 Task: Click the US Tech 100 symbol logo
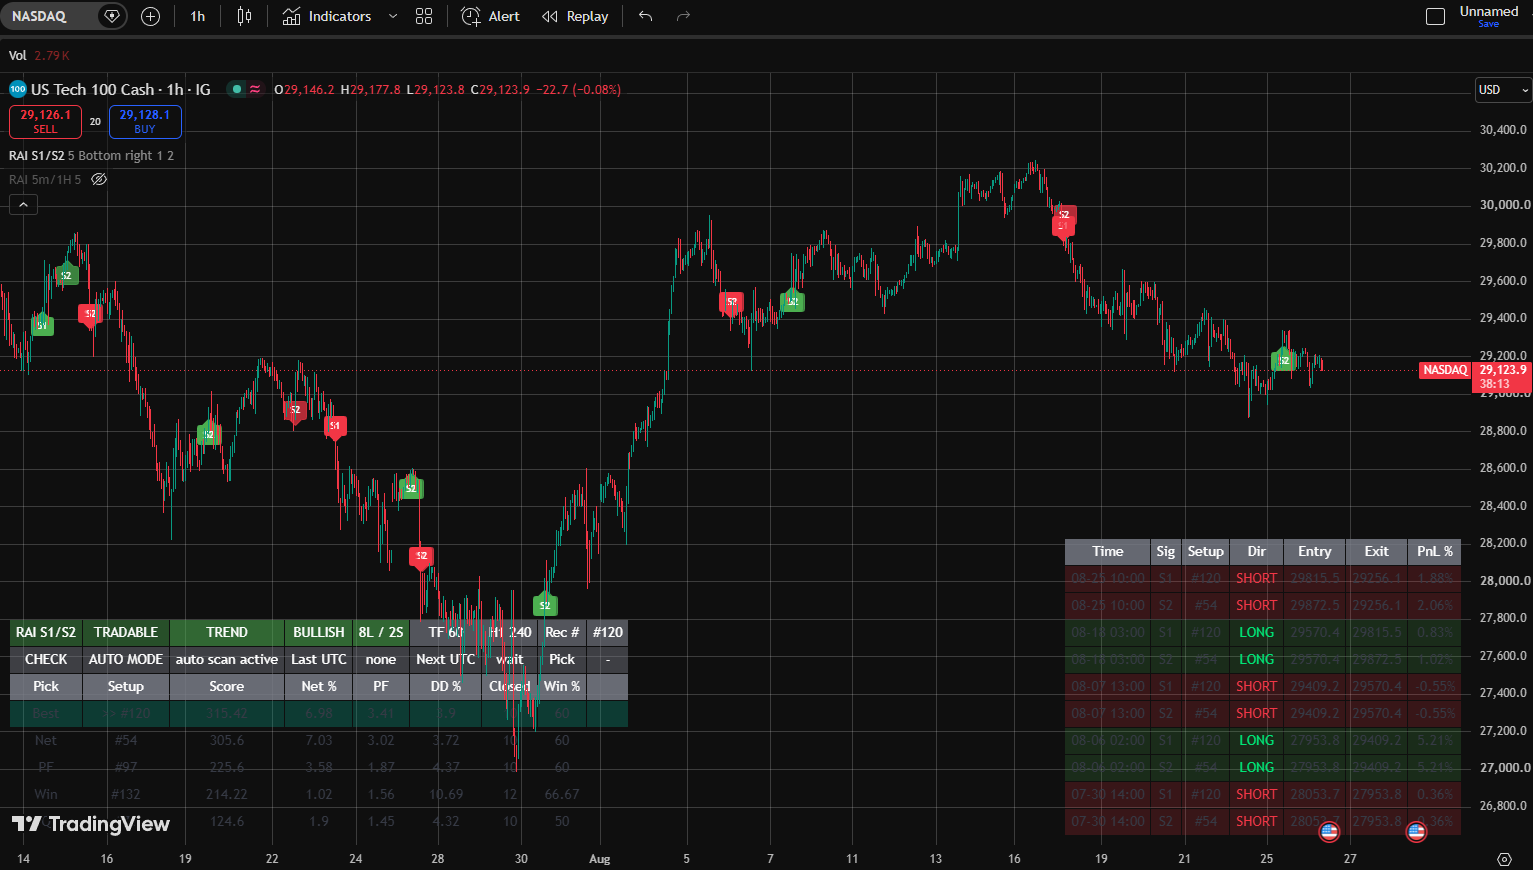pos(18,89)
